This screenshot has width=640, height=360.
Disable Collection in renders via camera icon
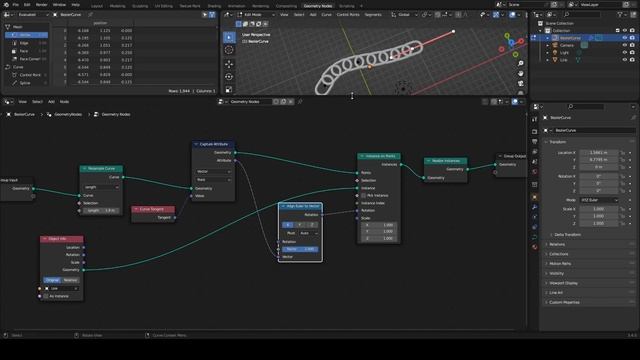[x=632, y=31]
